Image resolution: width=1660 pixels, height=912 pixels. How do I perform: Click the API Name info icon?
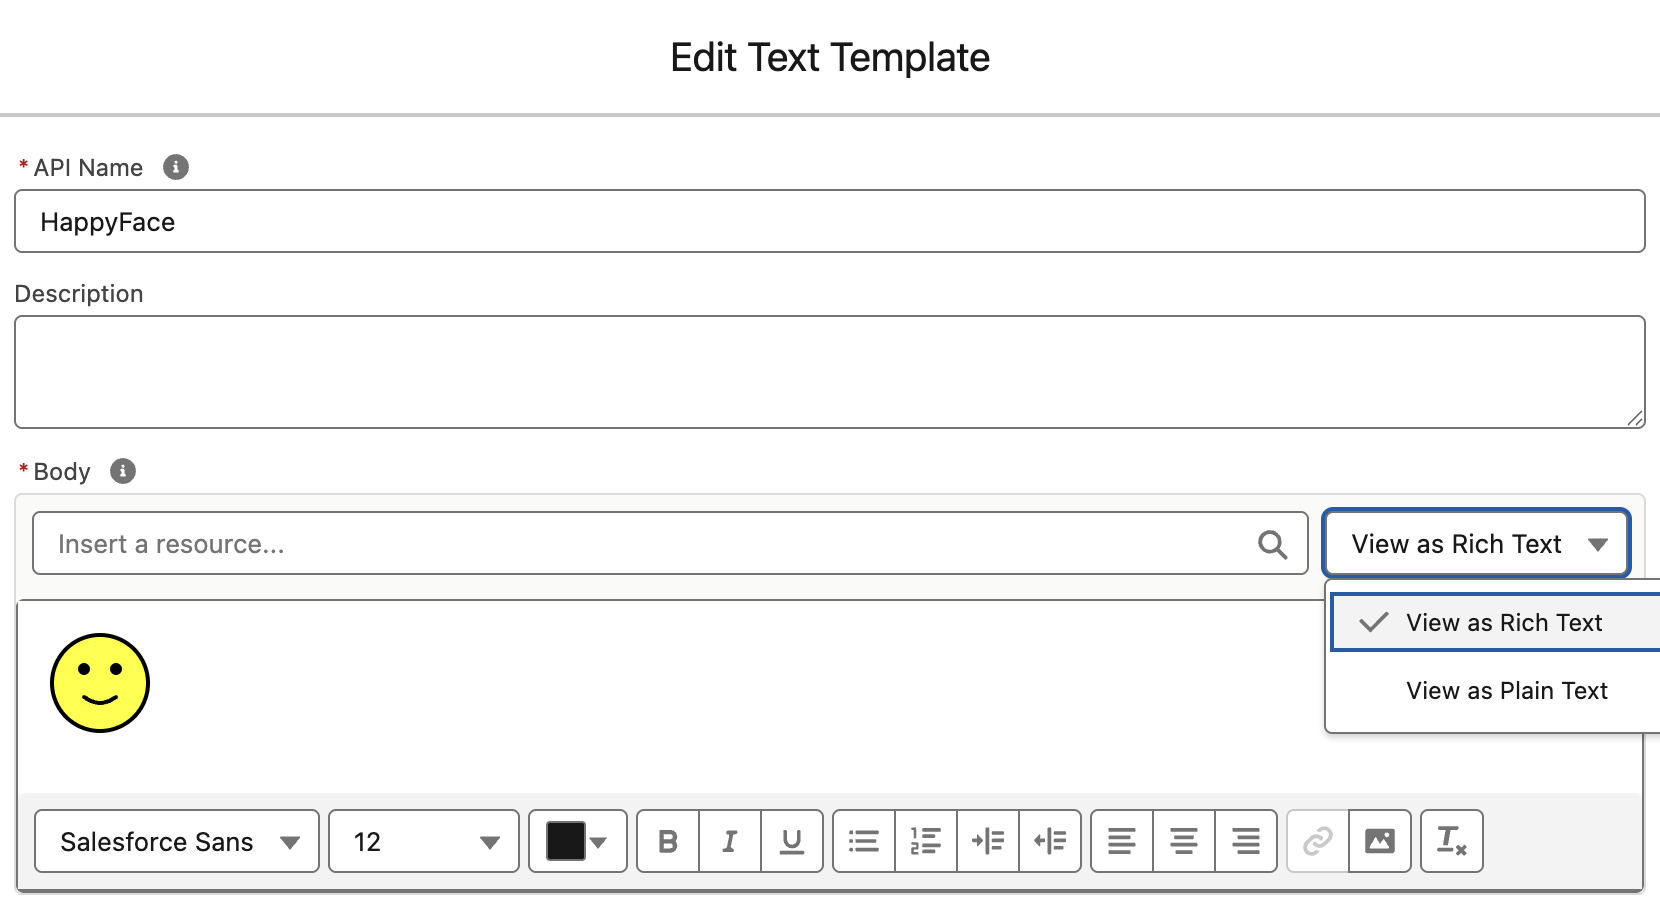(176, 167)
